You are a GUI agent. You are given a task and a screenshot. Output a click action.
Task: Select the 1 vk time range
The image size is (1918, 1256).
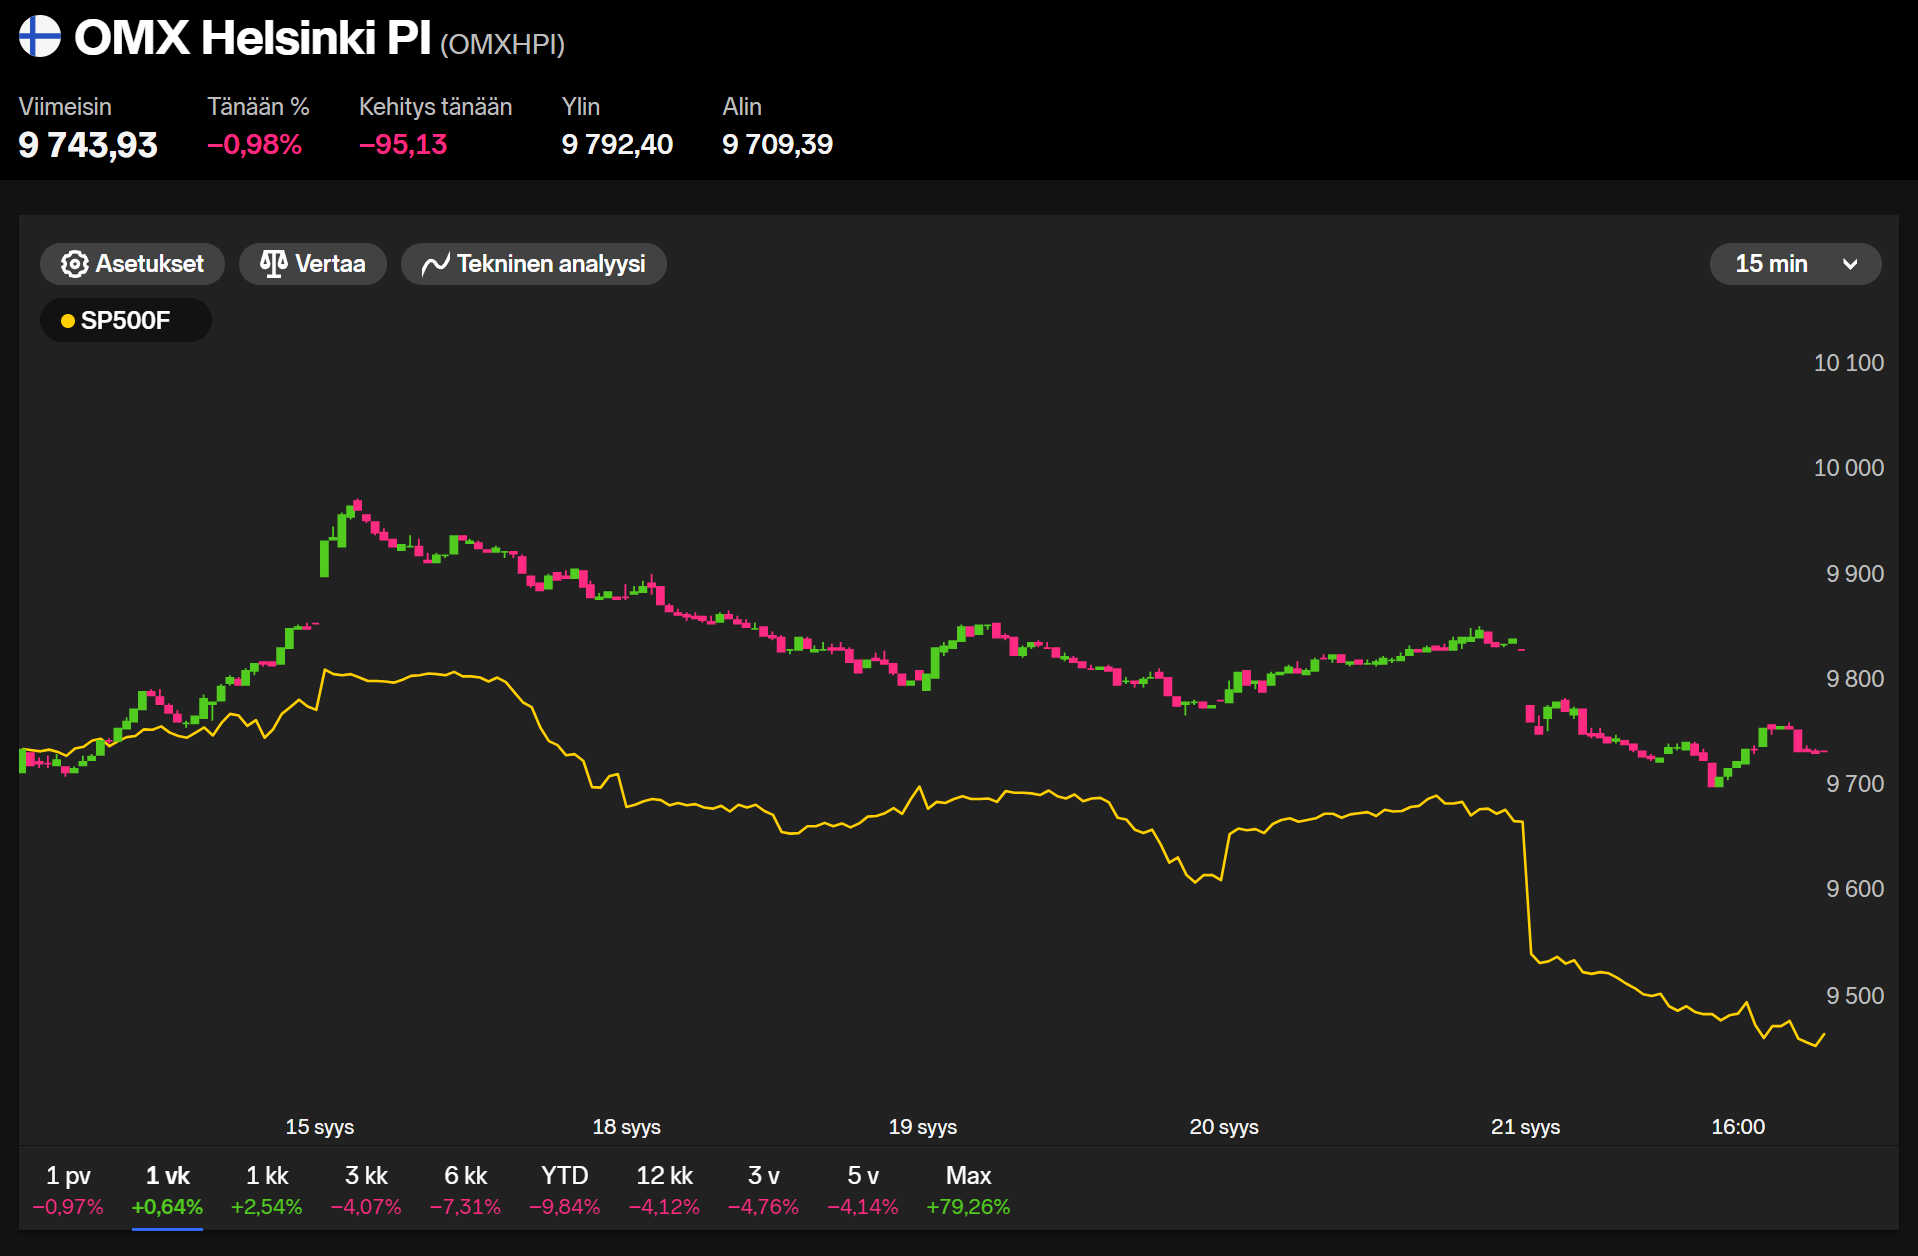pos(167,1189)
